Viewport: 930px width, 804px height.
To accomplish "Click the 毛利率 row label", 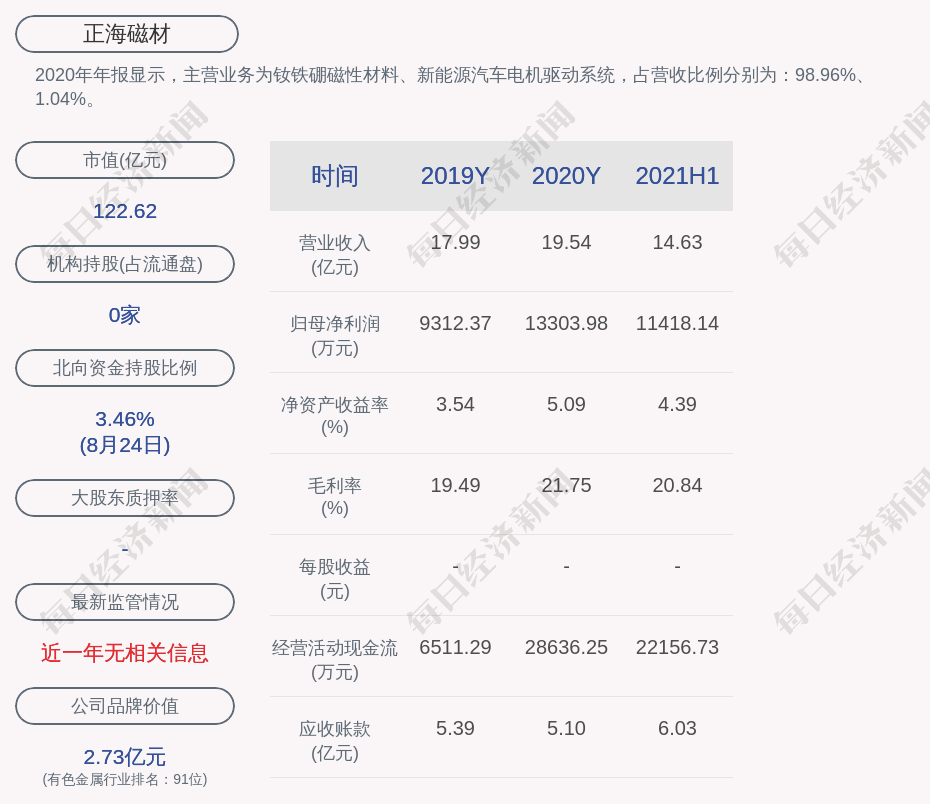I will point(334,485).
